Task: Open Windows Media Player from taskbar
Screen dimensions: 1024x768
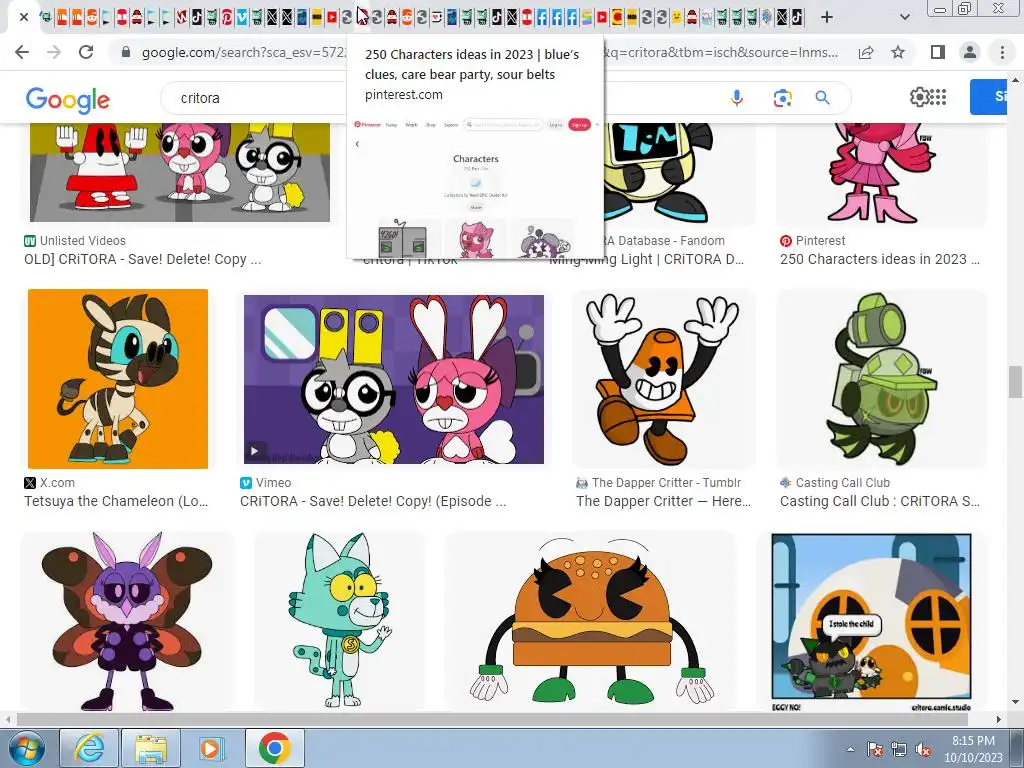Action: tap(211, 748)
